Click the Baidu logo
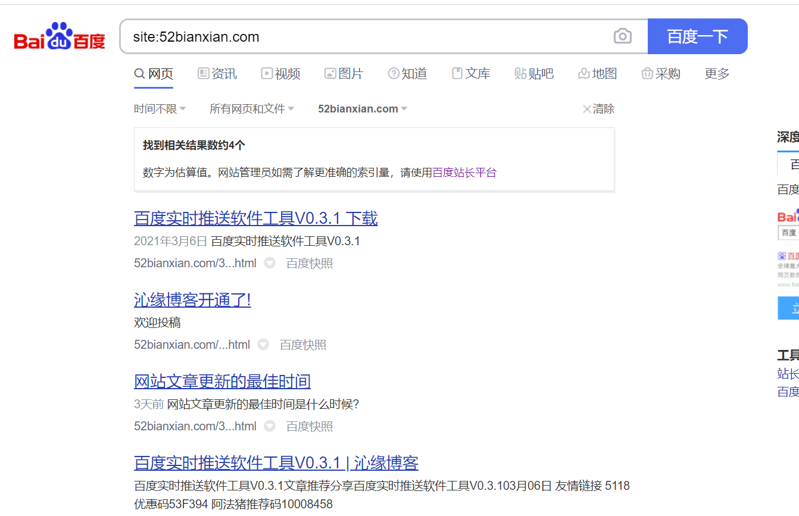Screen dimensions: 799x516 [59, 37]
